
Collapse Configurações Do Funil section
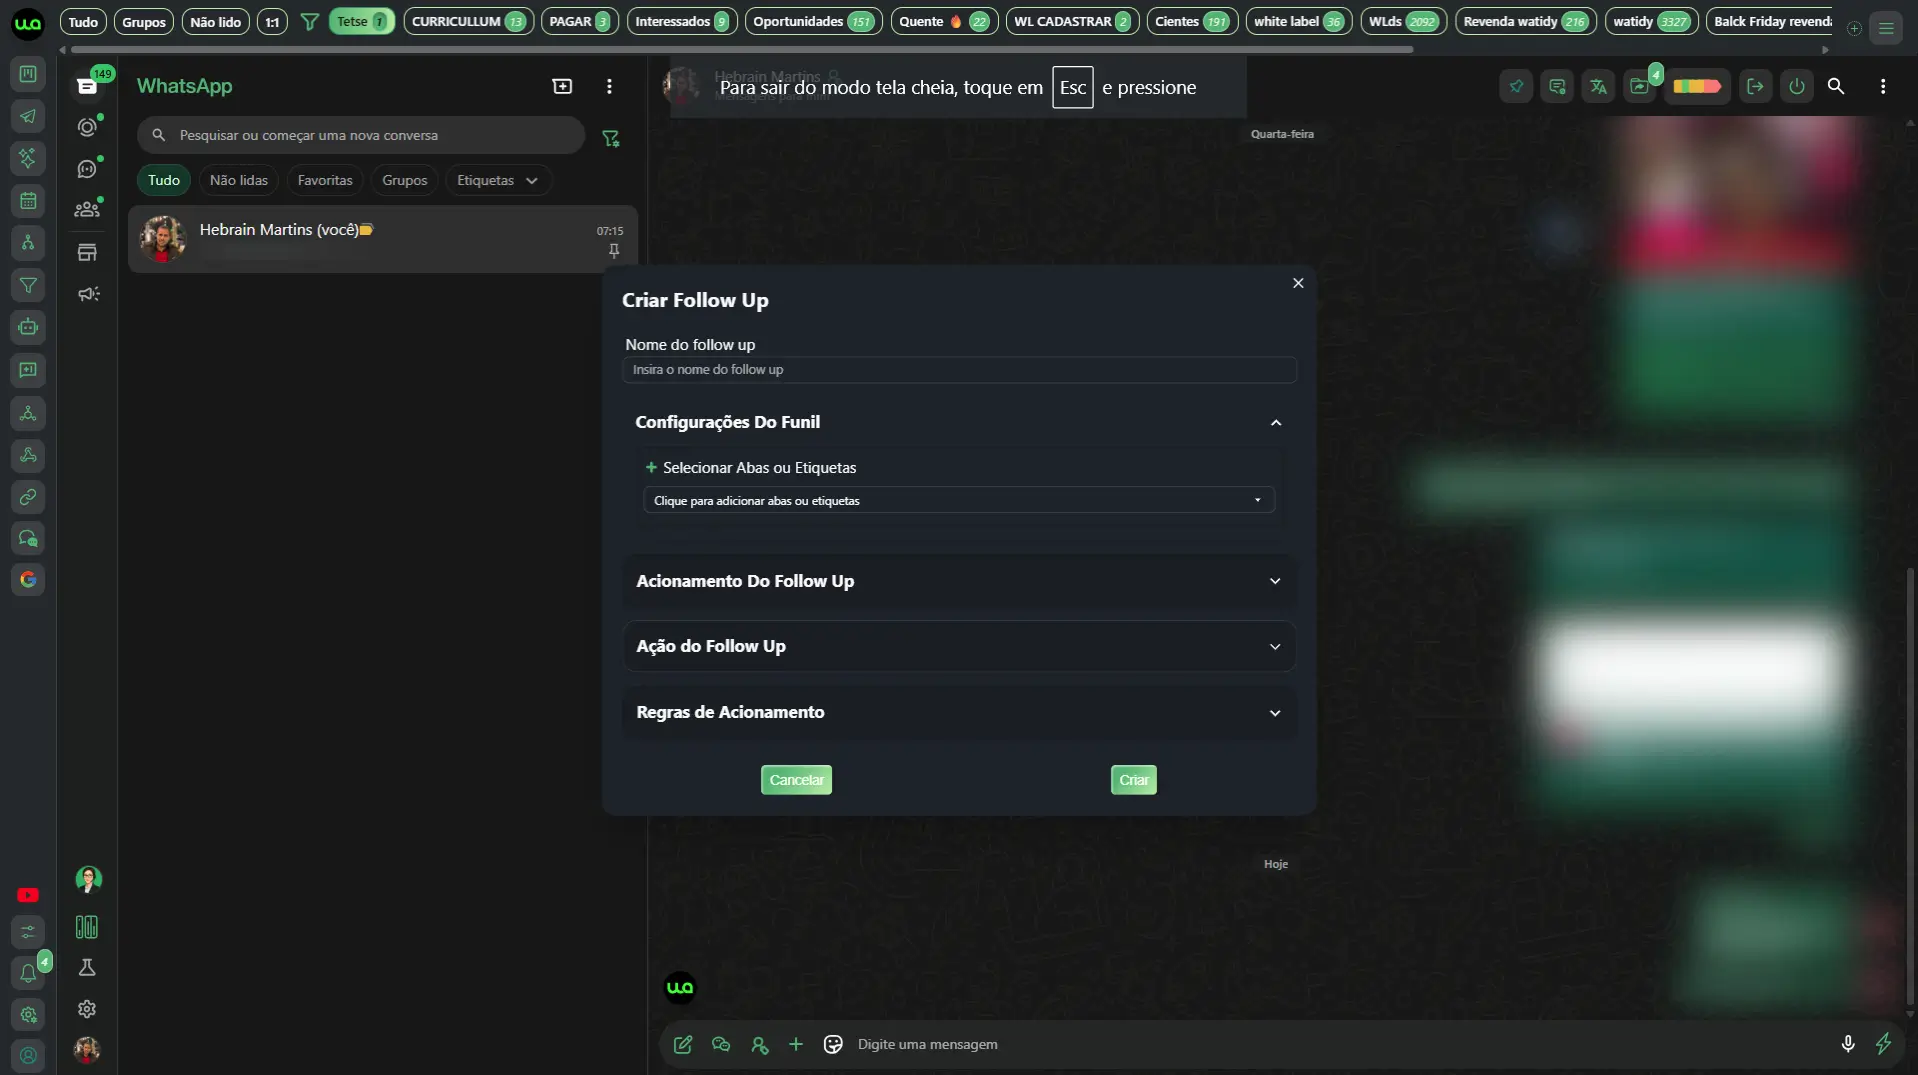tap(1275, 423)
